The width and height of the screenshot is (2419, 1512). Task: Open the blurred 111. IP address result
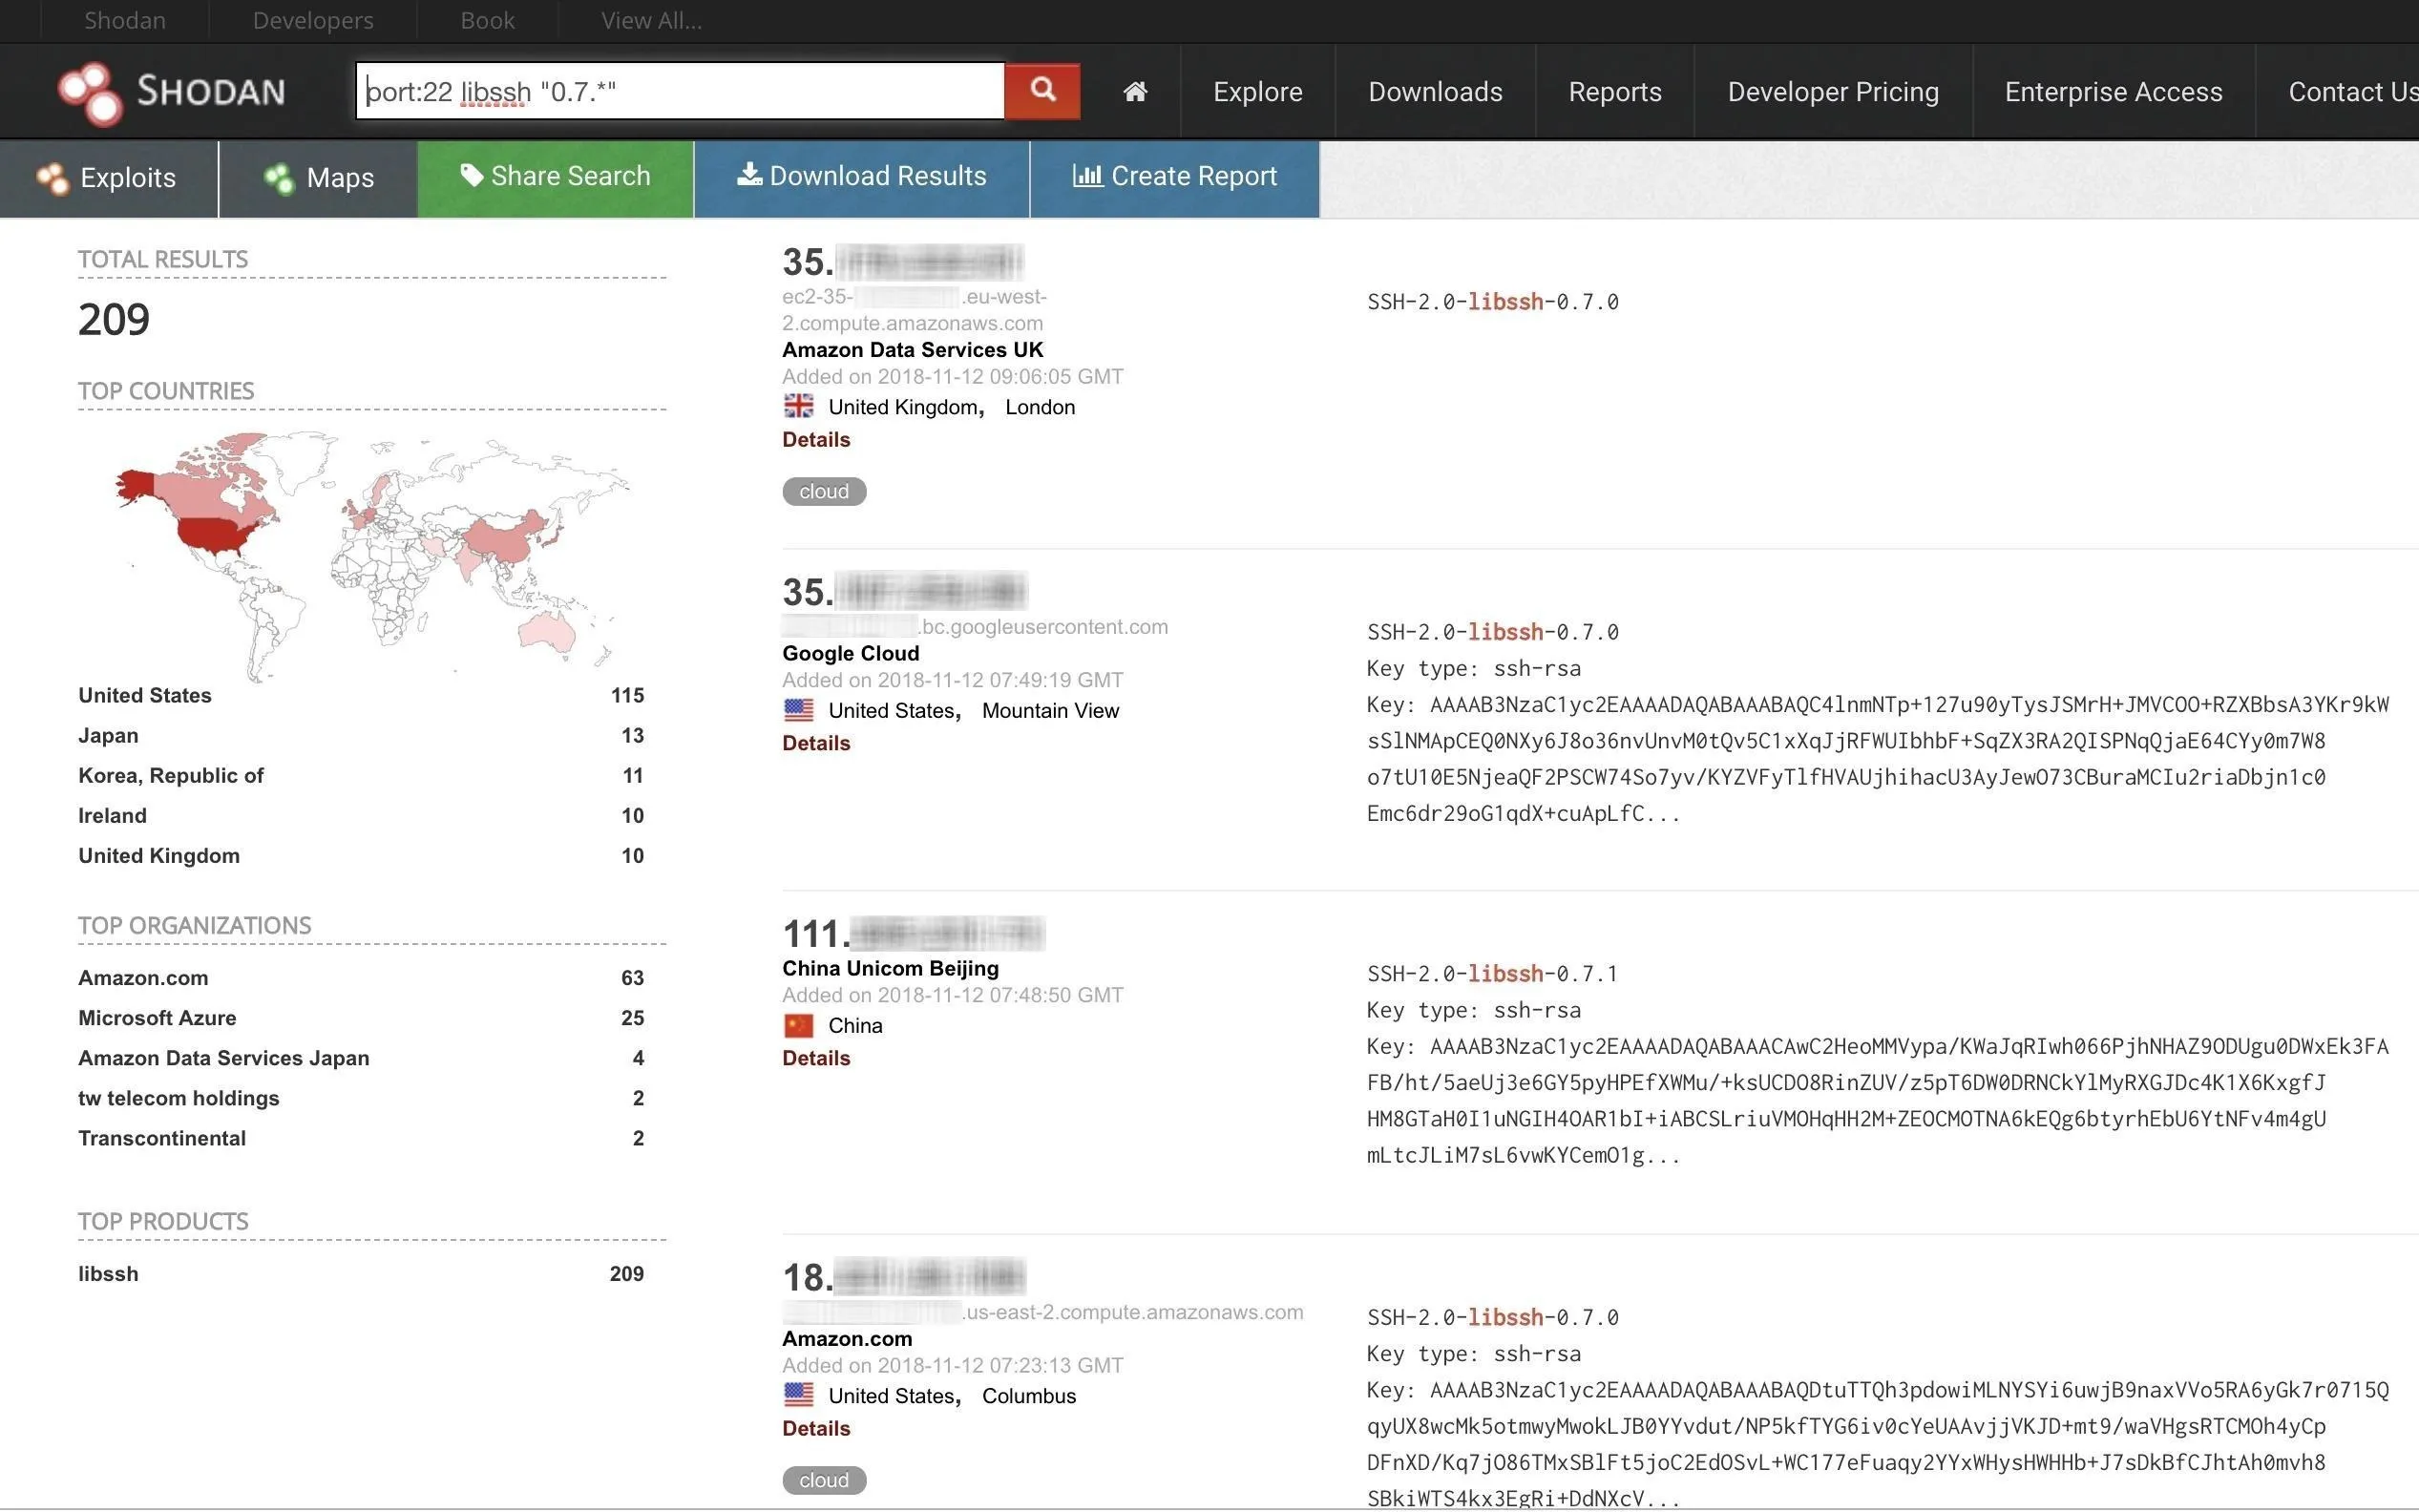[x=913, y=933]
